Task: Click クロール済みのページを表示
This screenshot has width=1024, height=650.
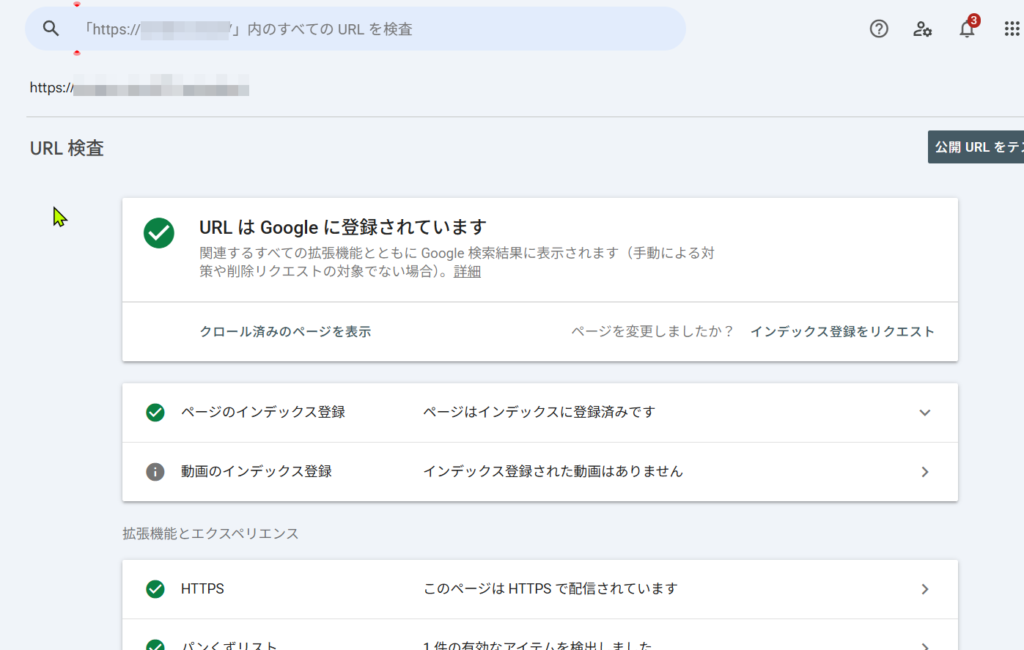Action: (285, 332)
